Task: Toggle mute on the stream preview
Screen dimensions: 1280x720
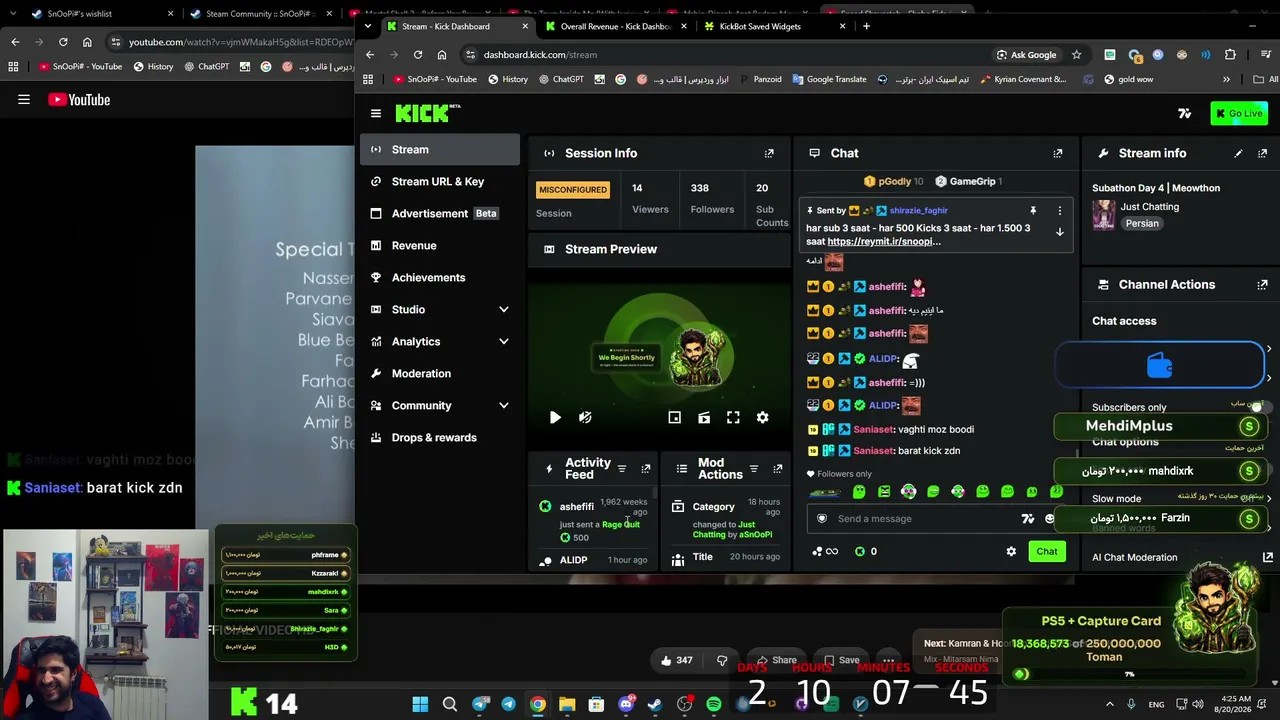Action: click(585, 418)
